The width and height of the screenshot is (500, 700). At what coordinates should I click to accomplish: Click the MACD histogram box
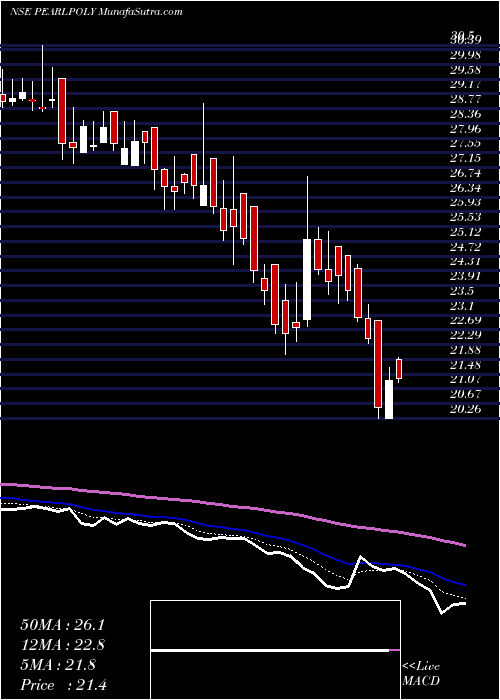(x=275, y=650)
